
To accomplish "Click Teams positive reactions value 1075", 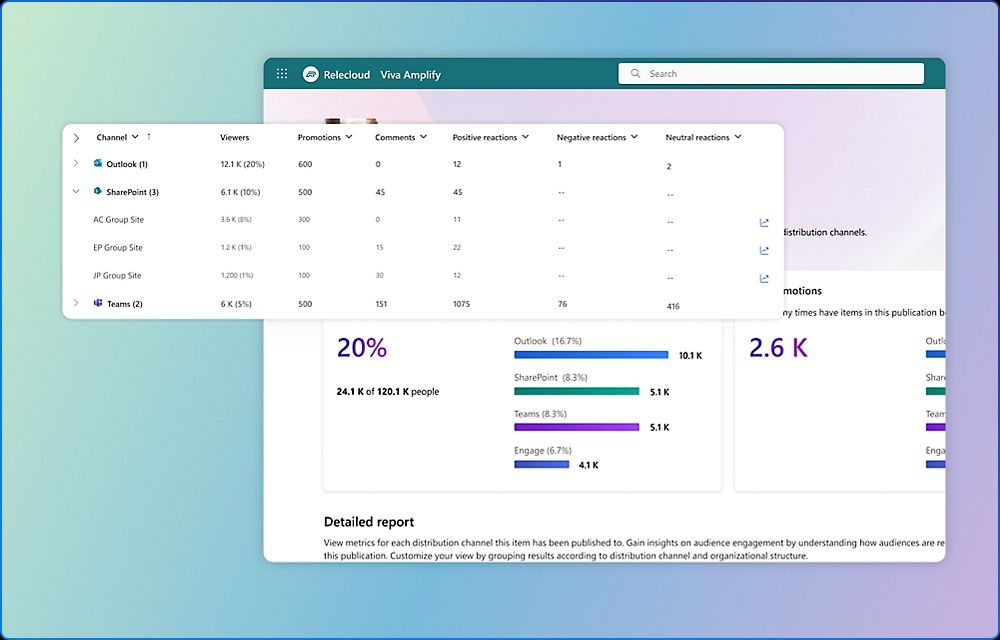I will pyautogui.click(x=461, y=303).
